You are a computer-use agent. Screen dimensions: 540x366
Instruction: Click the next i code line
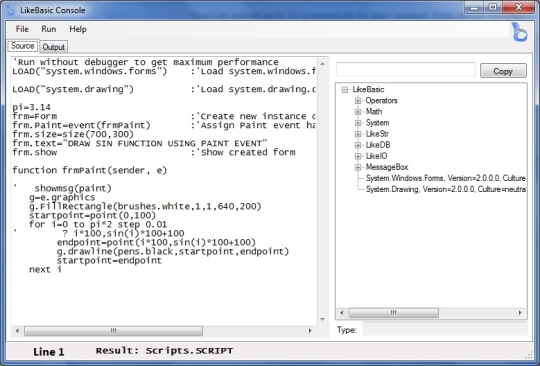tap(45, 270)
